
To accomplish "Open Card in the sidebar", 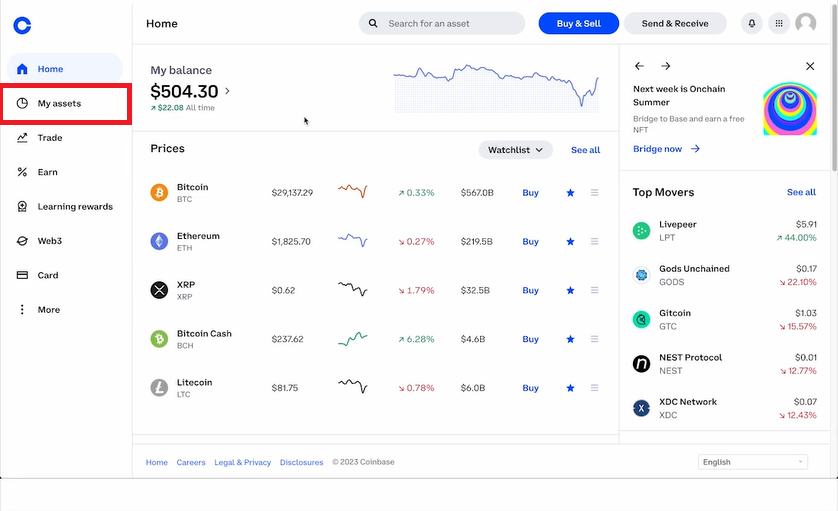I will pos(64,275).
